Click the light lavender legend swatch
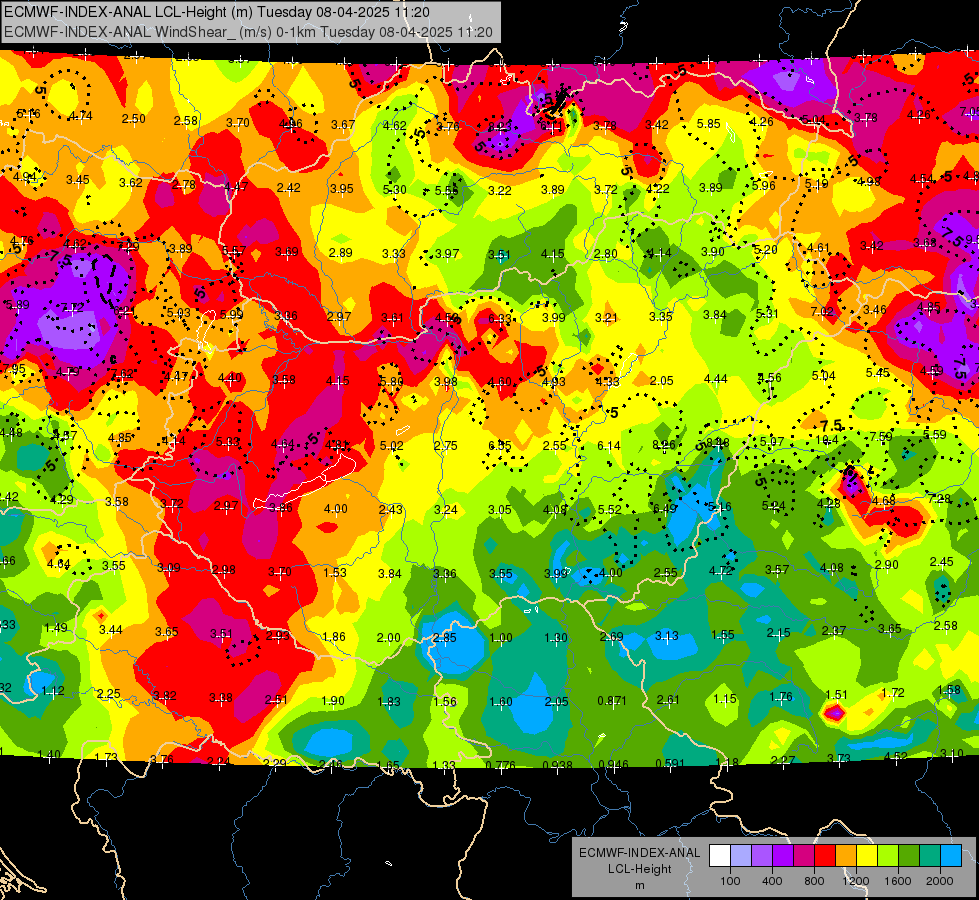 [740, 855]
